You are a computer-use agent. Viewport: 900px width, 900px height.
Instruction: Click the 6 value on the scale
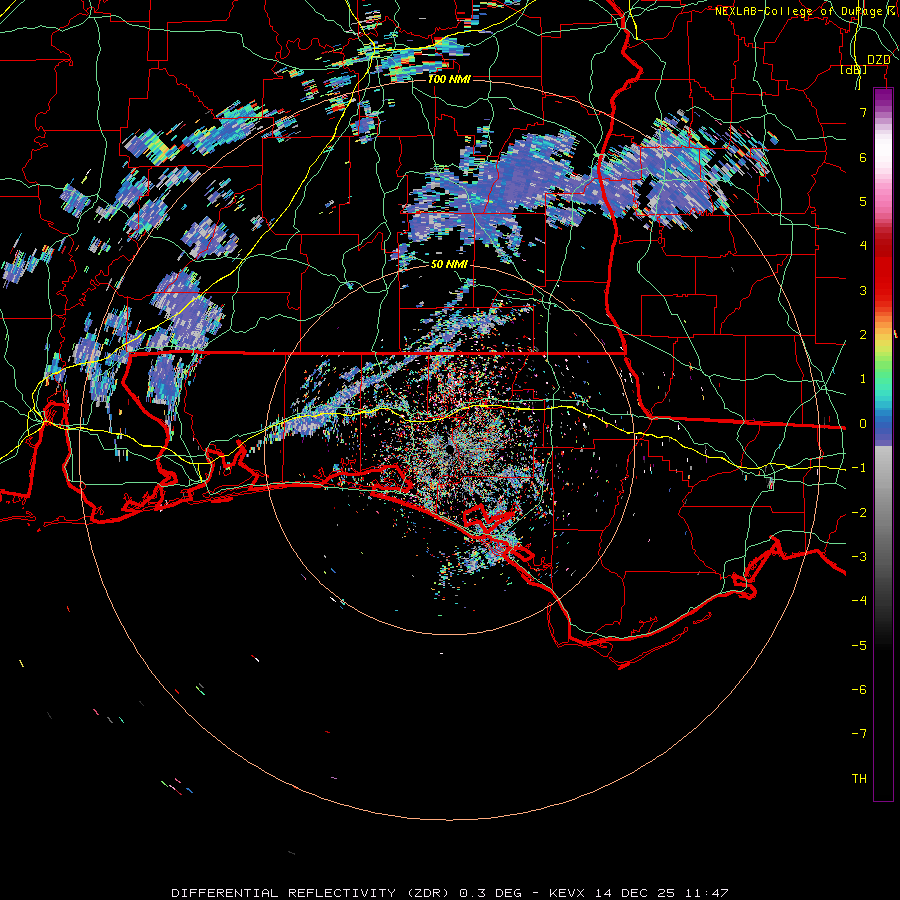pyautogui.click(x=863, y=157)
